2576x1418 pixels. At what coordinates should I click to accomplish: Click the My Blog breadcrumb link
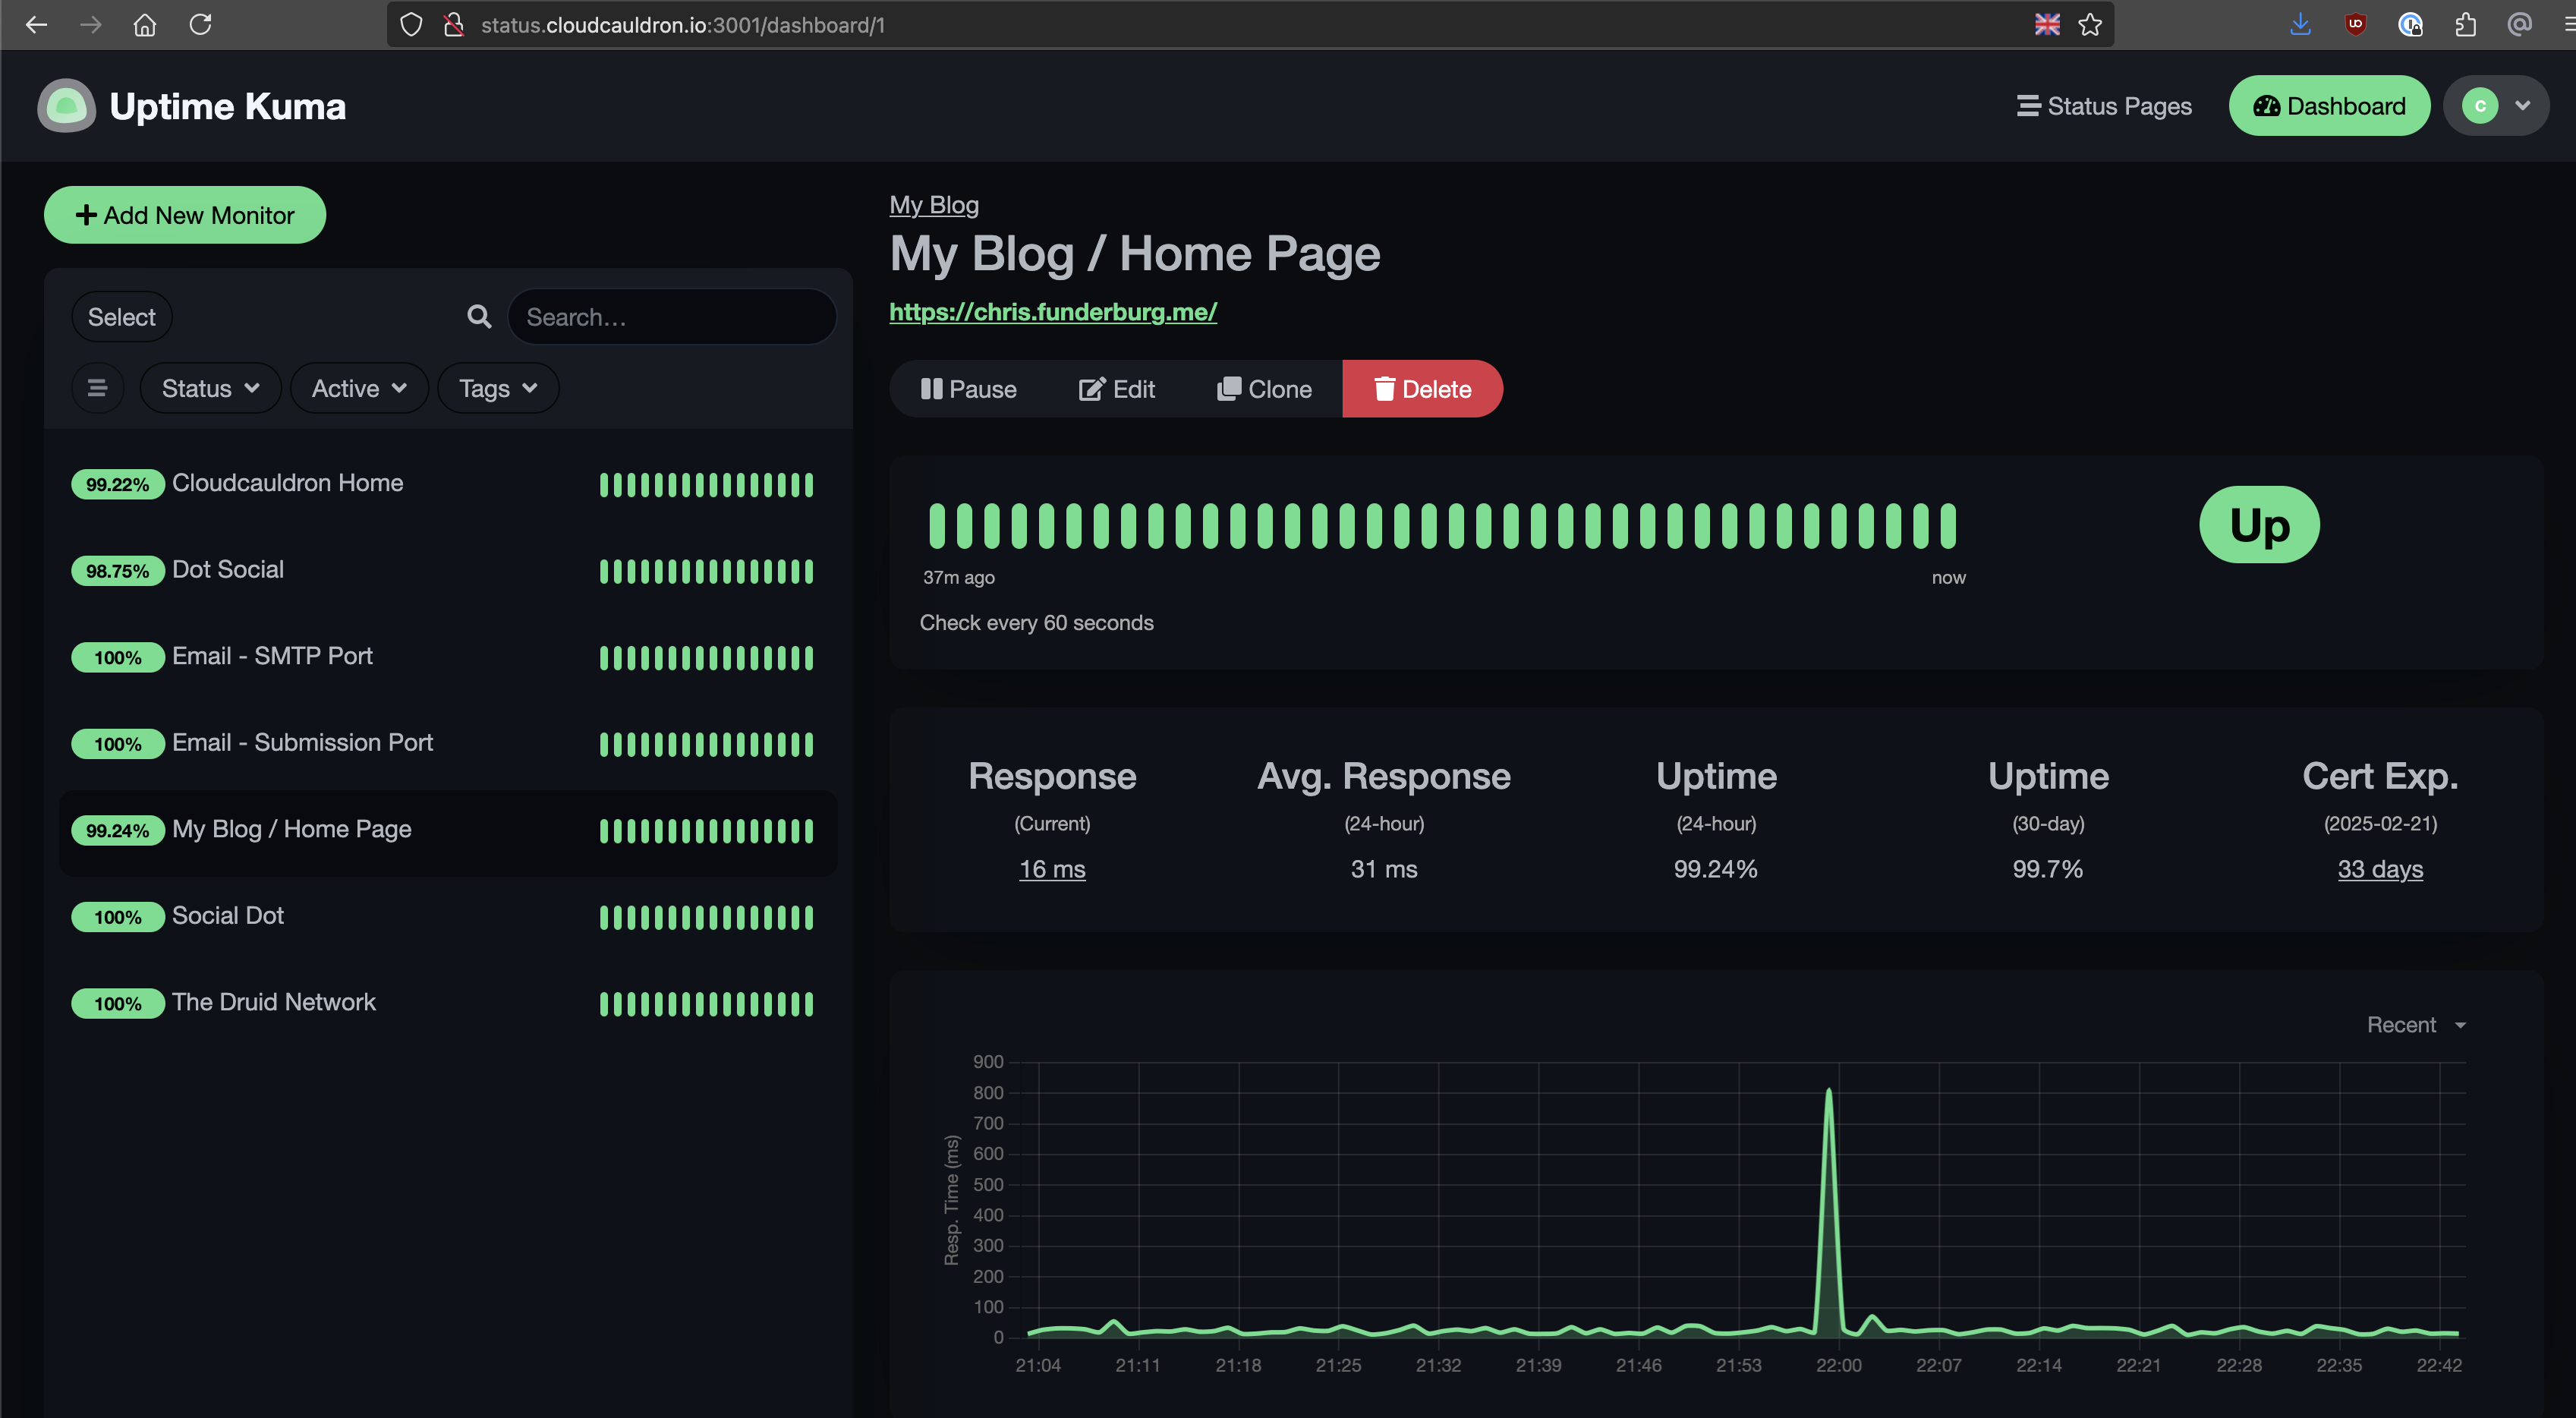click(x=934, y=205)
